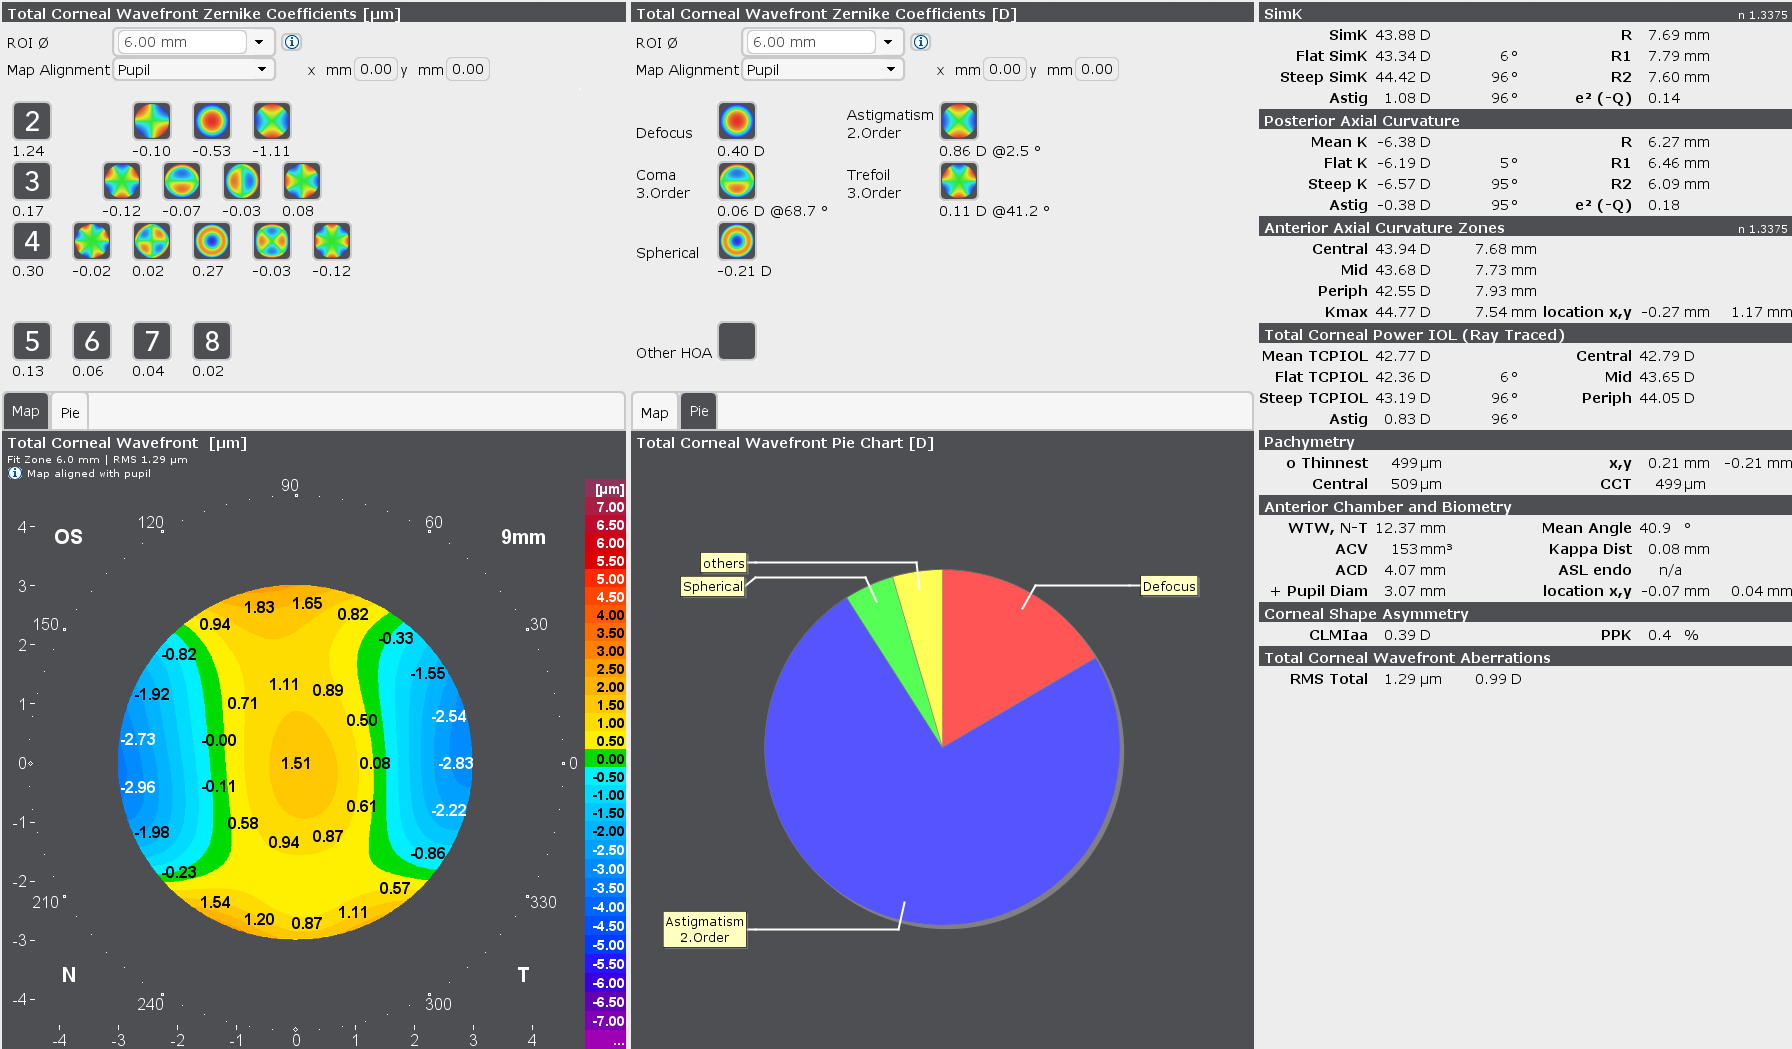The image size is (1792, 1049).
Task: Click the Astigmatism 2.Order pie chart label
Action: point(704,929)
